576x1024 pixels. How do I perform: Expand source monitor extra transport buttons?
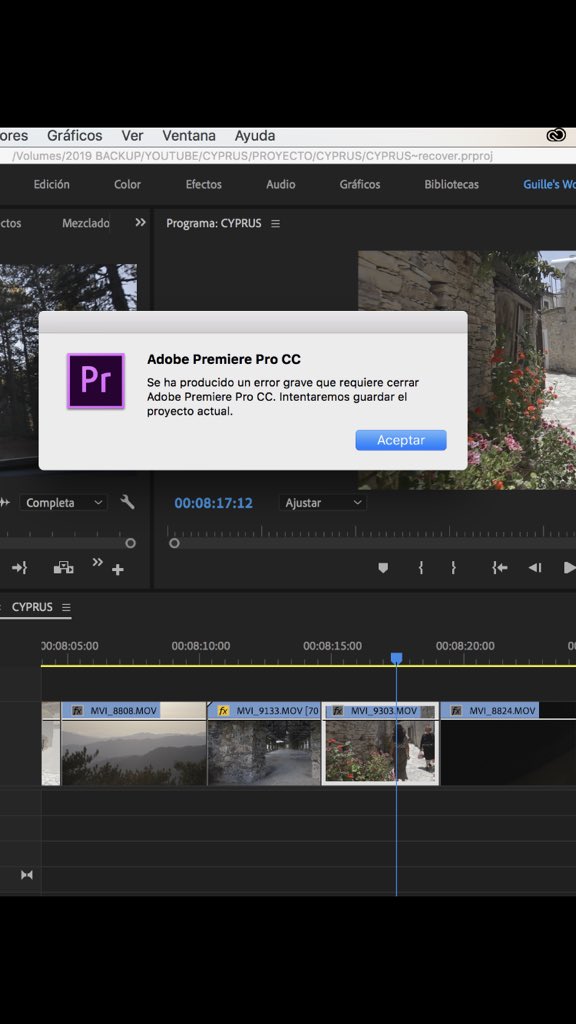pyautogui.click(x=97, y=562)
